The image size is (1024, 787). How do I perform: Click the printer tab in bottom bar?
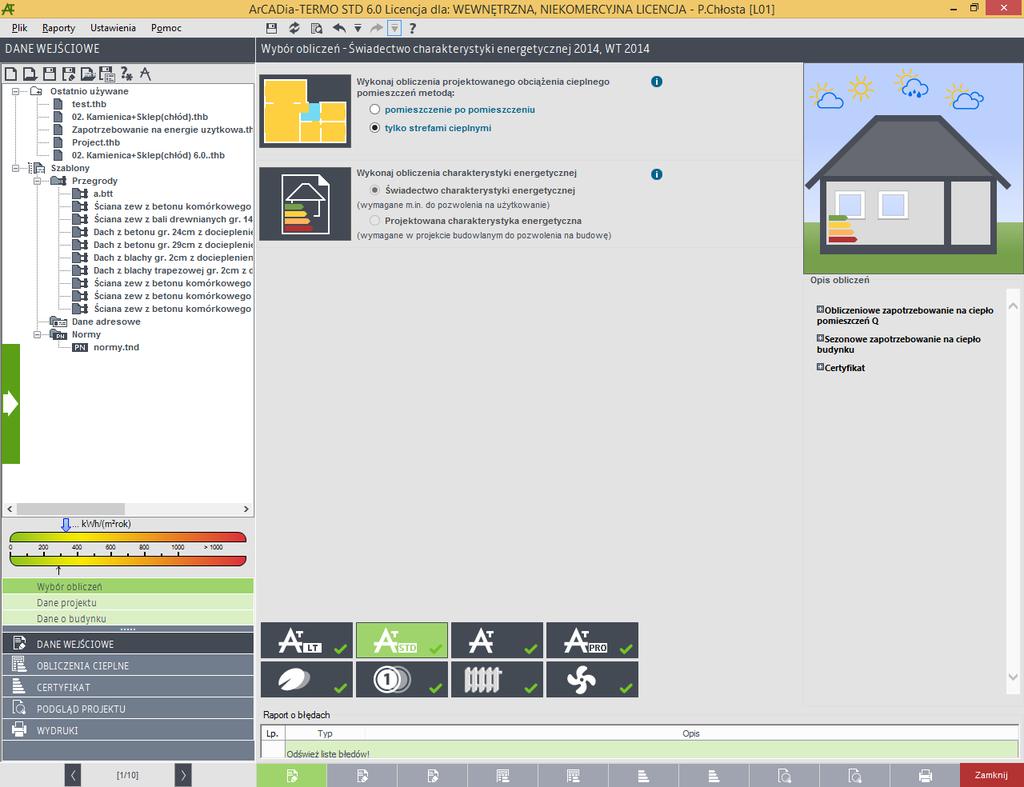(925, 775)
